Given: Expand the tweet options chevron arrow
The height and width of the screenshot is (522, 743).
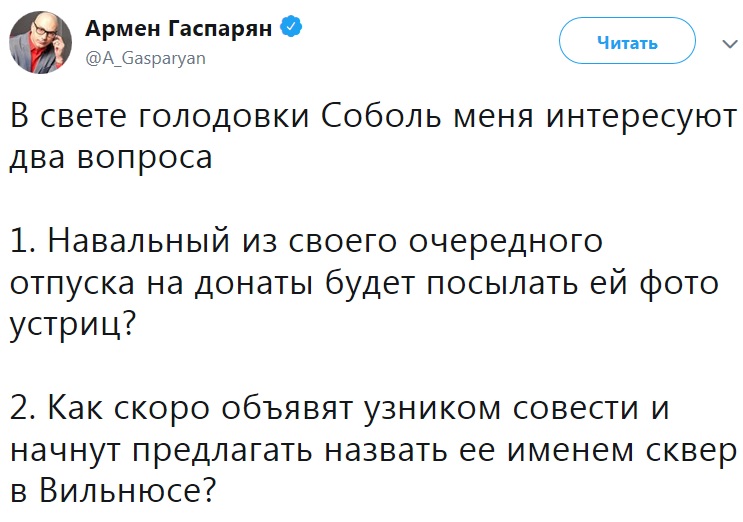Looking at the screenshot, I should tap(730, 44).
